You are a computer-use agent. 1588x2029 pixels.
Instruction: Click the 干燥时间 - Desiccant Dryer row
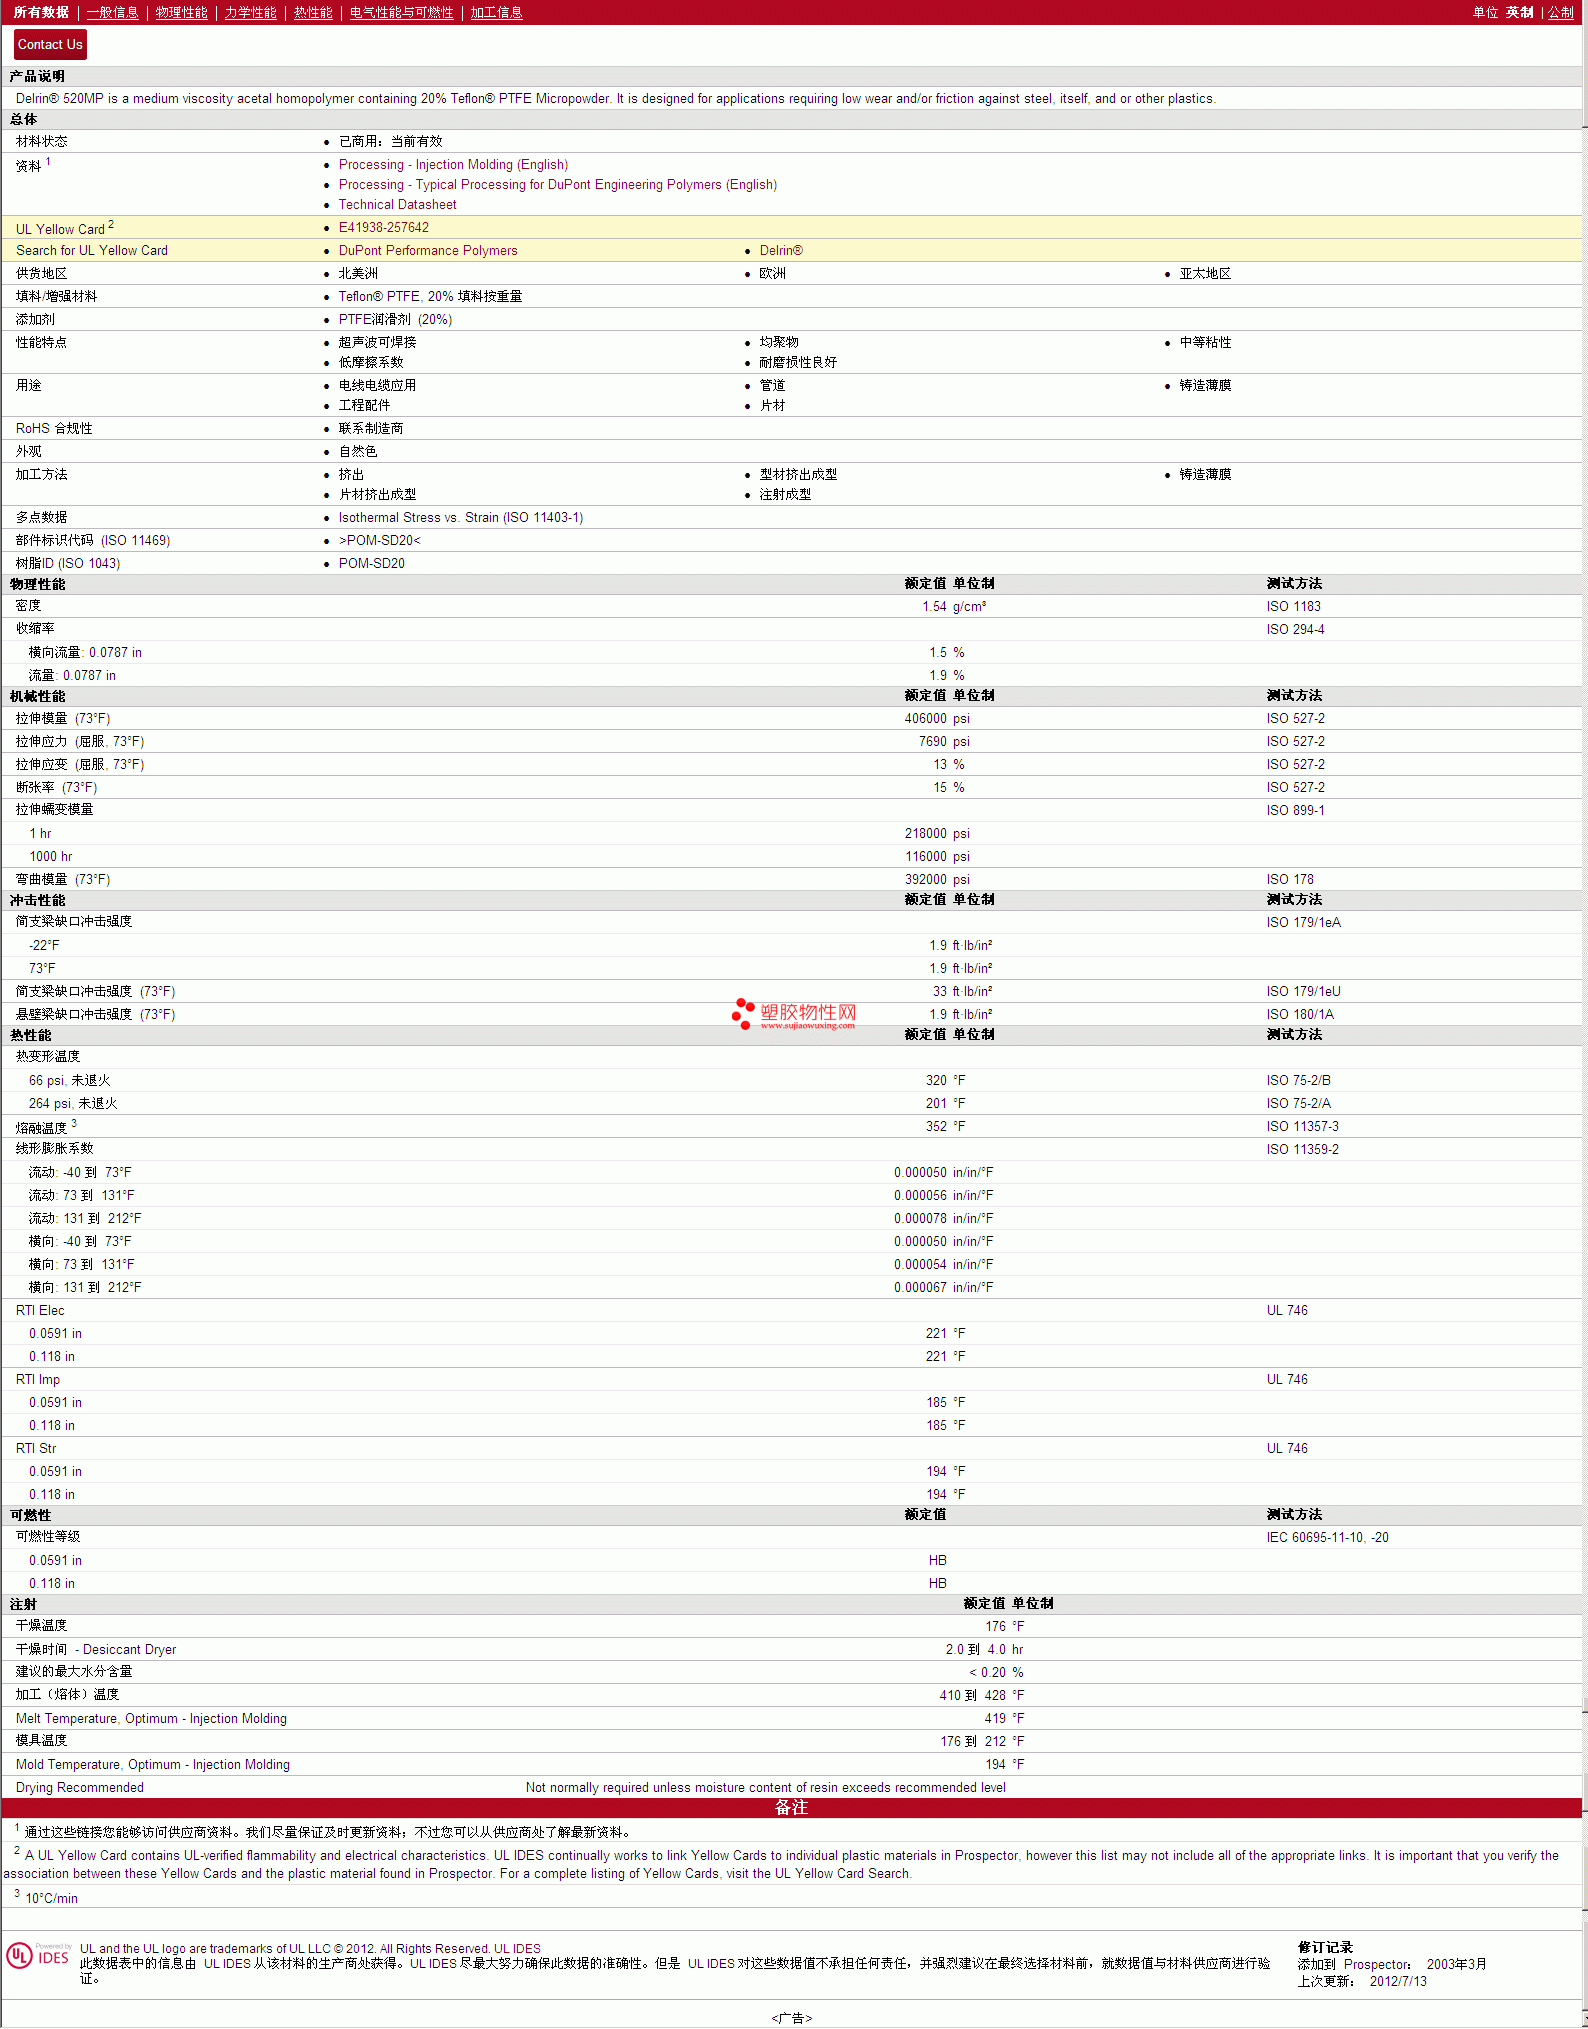791,1650
